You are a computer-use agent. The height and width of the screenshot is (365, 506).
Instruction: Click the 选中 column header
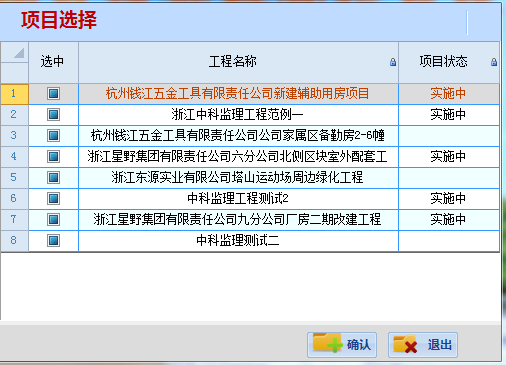tap(53, 62)
